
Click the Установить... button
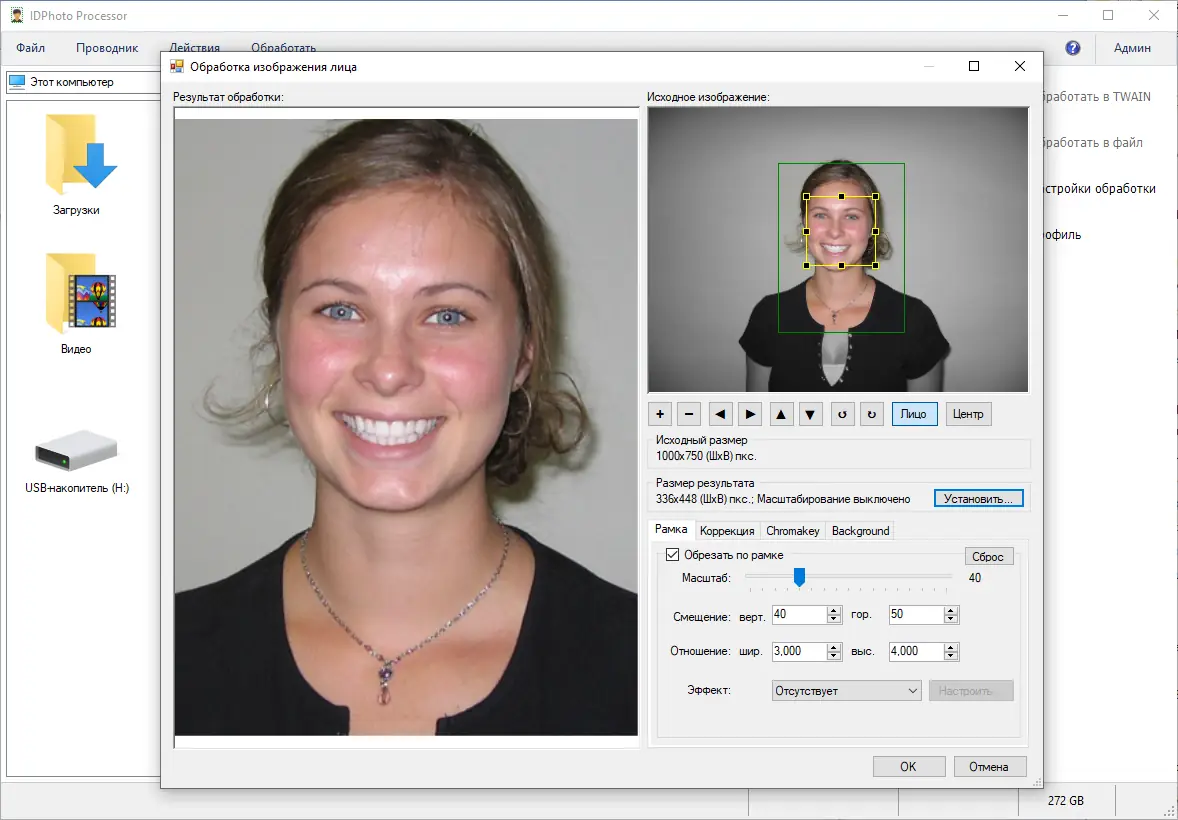point(978,498)
